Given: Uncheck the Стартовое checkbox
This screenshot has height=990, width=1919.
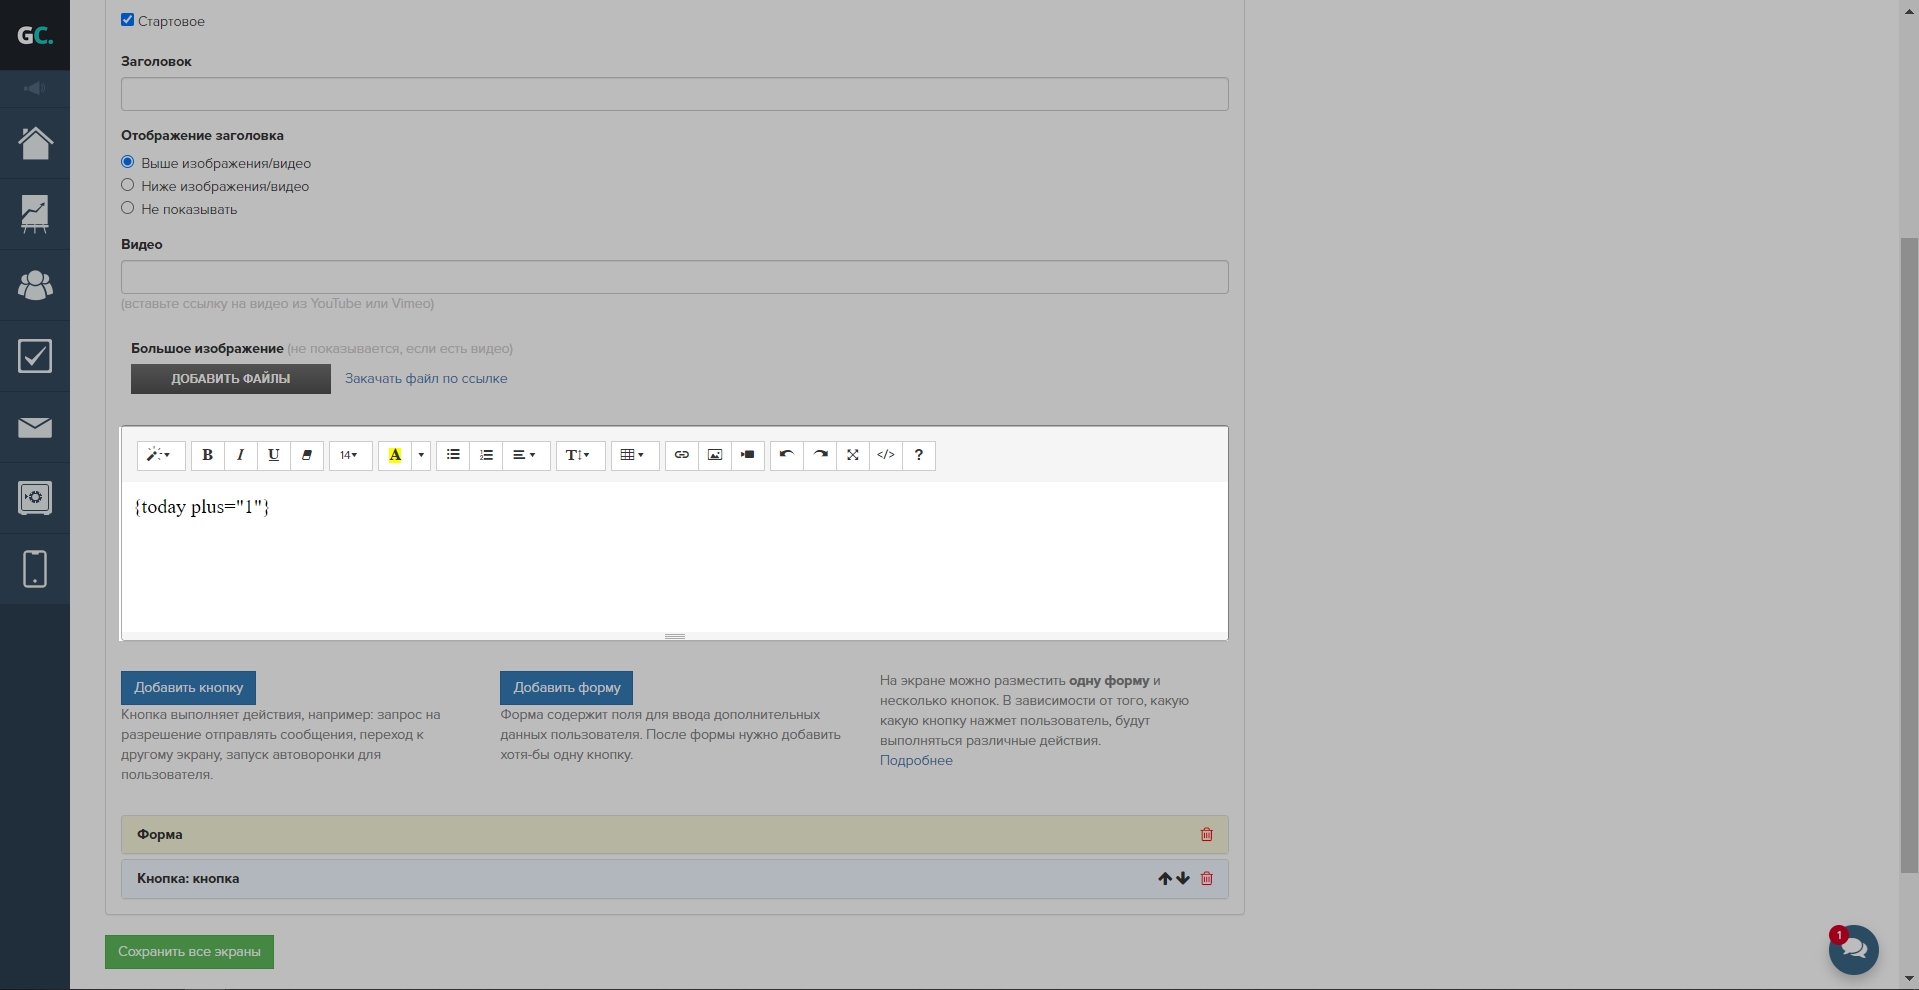Looking at the screenshot, I should [x=128, y=20].
